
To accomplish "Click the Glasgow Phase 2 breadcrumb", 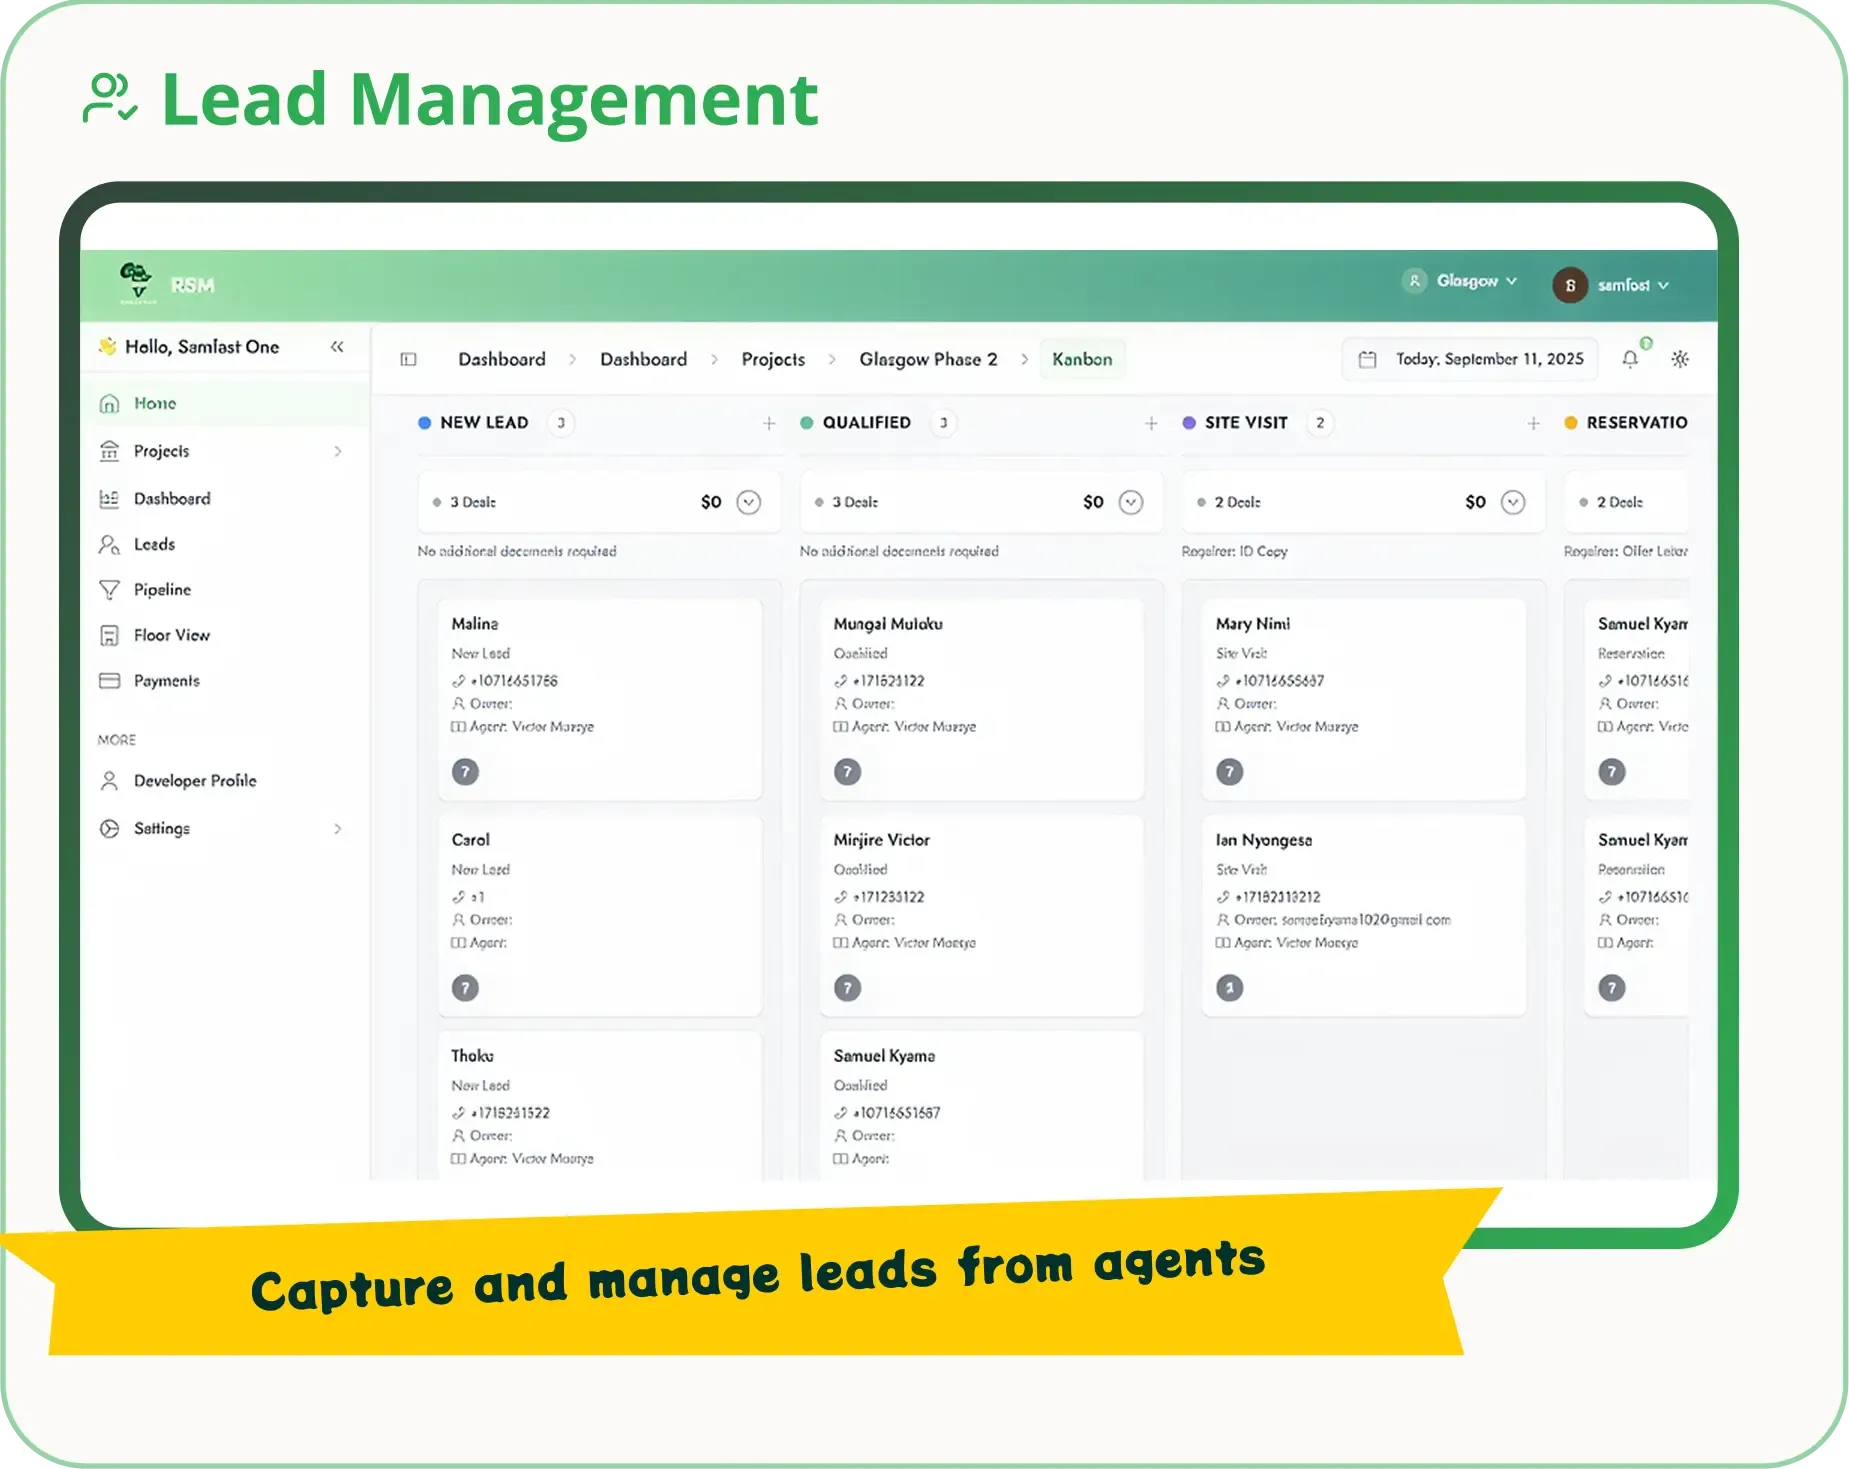I will [928, 358].
